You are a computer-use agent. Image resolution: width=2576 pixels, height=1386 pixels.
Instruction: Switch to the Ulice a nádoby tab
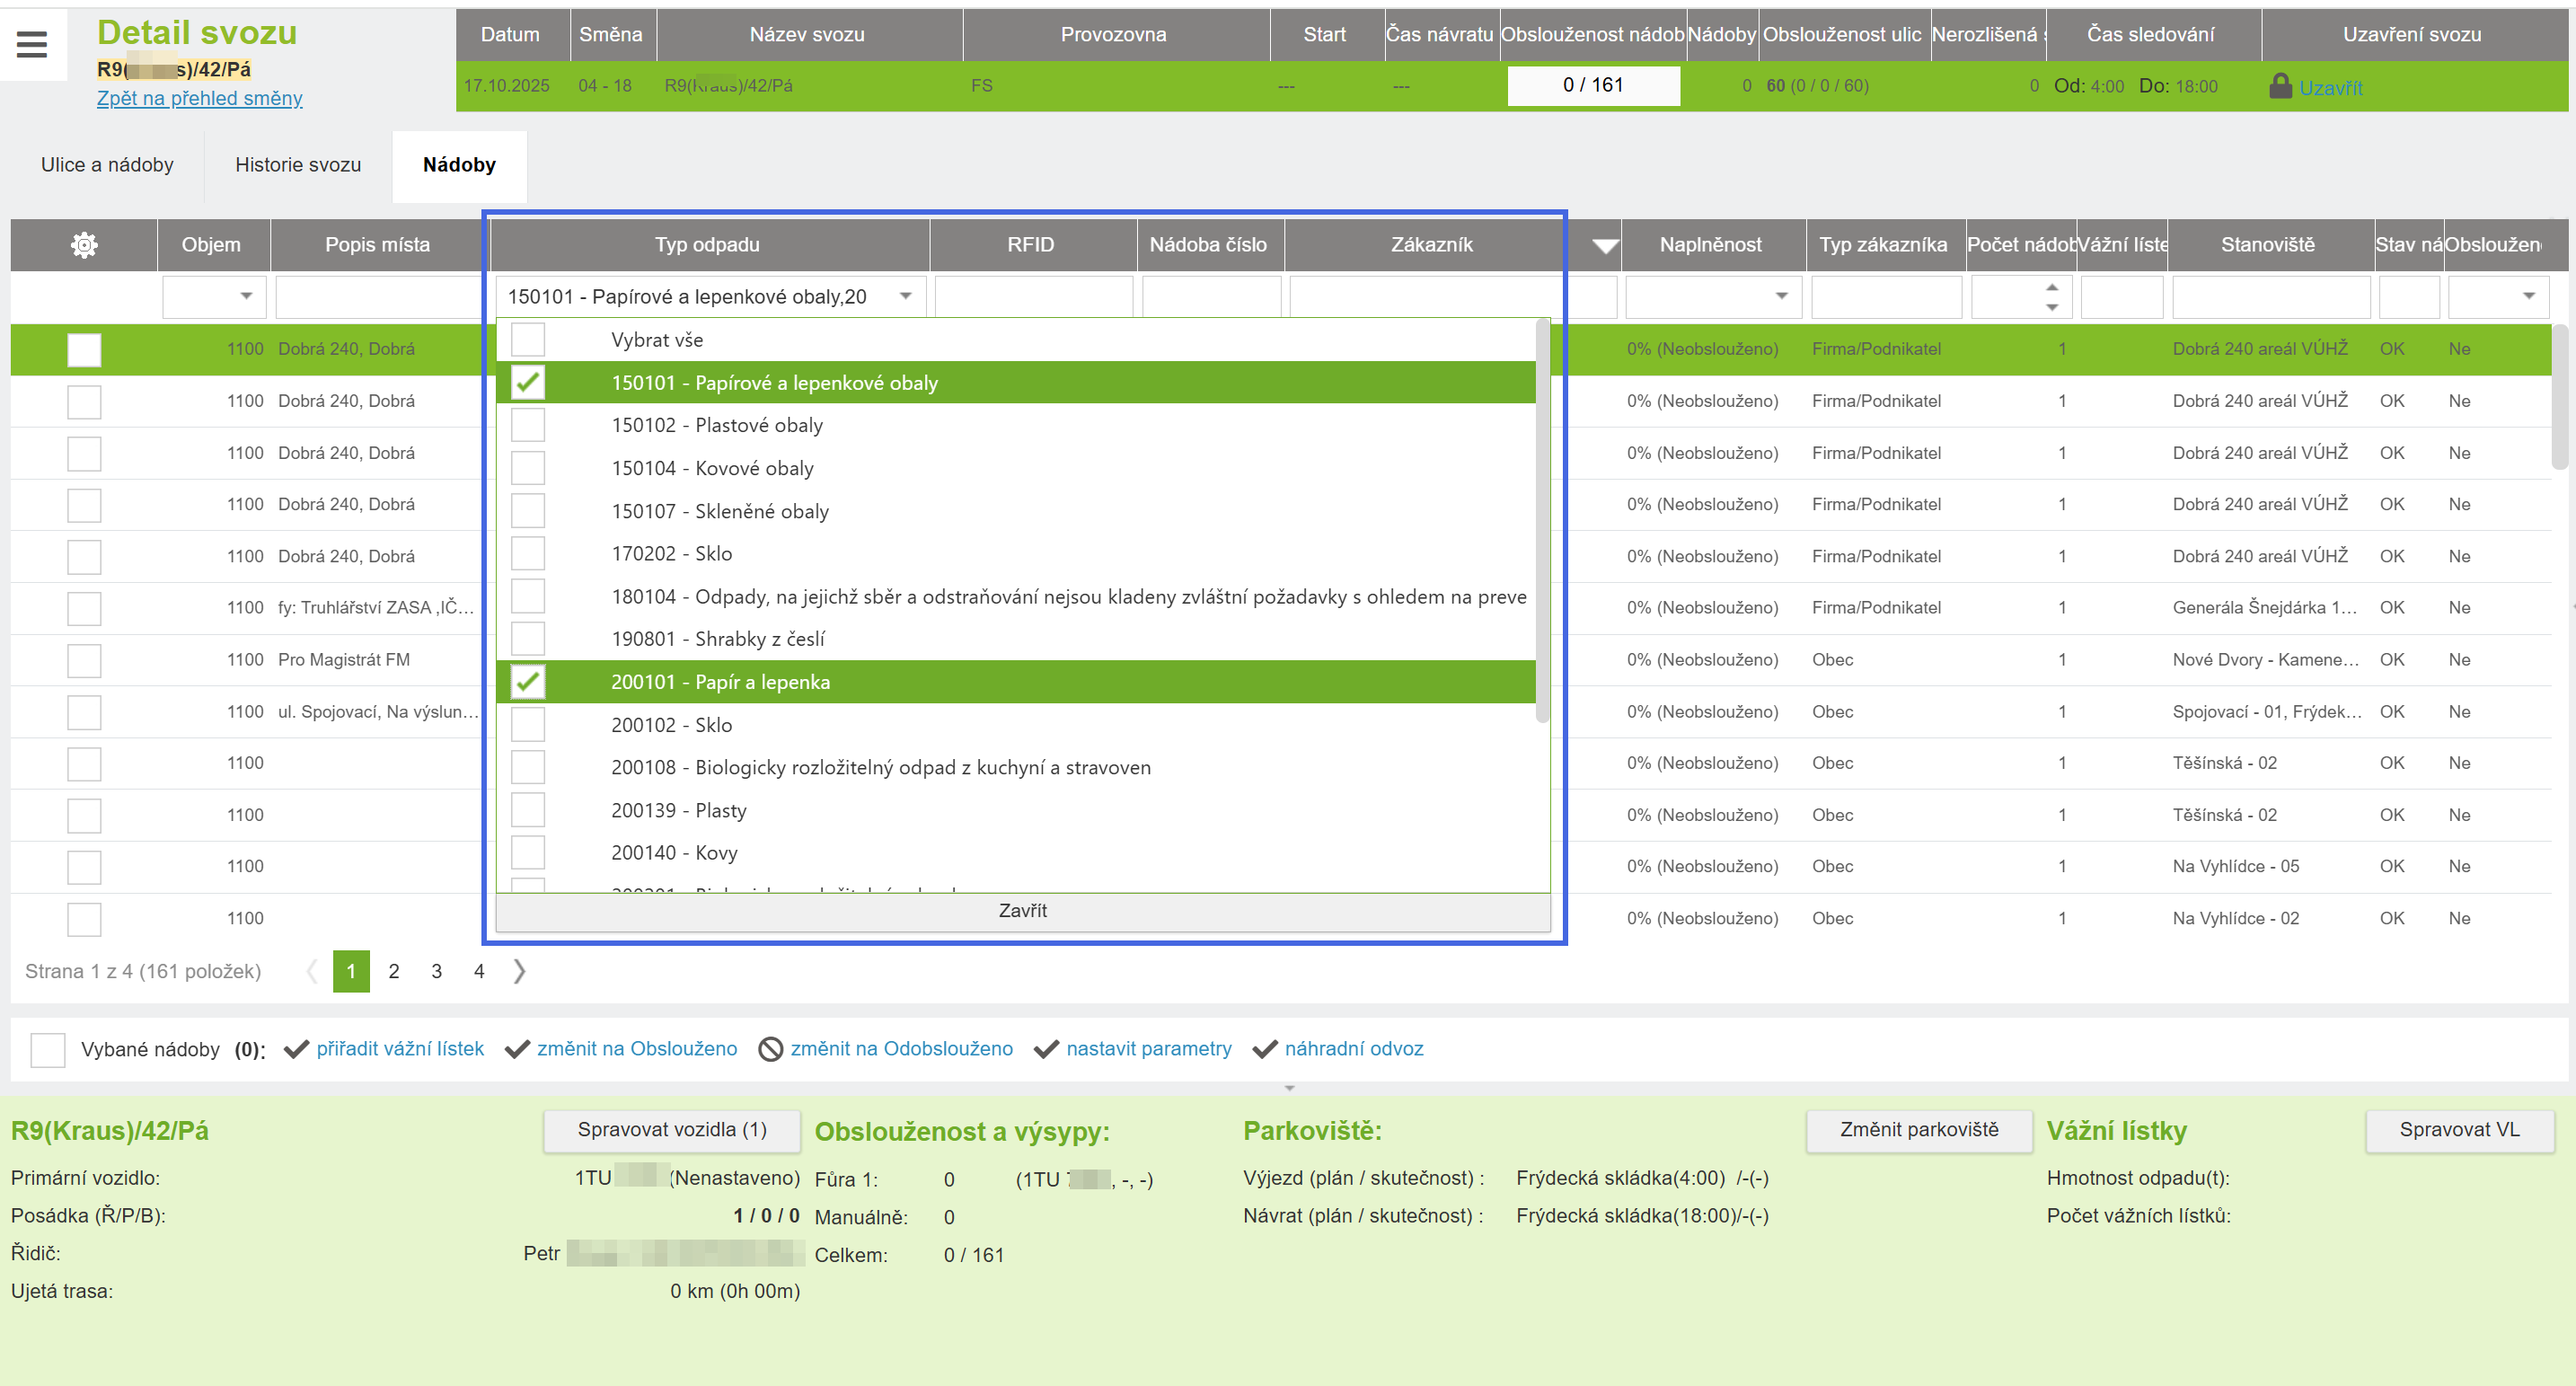coord(107,165)
